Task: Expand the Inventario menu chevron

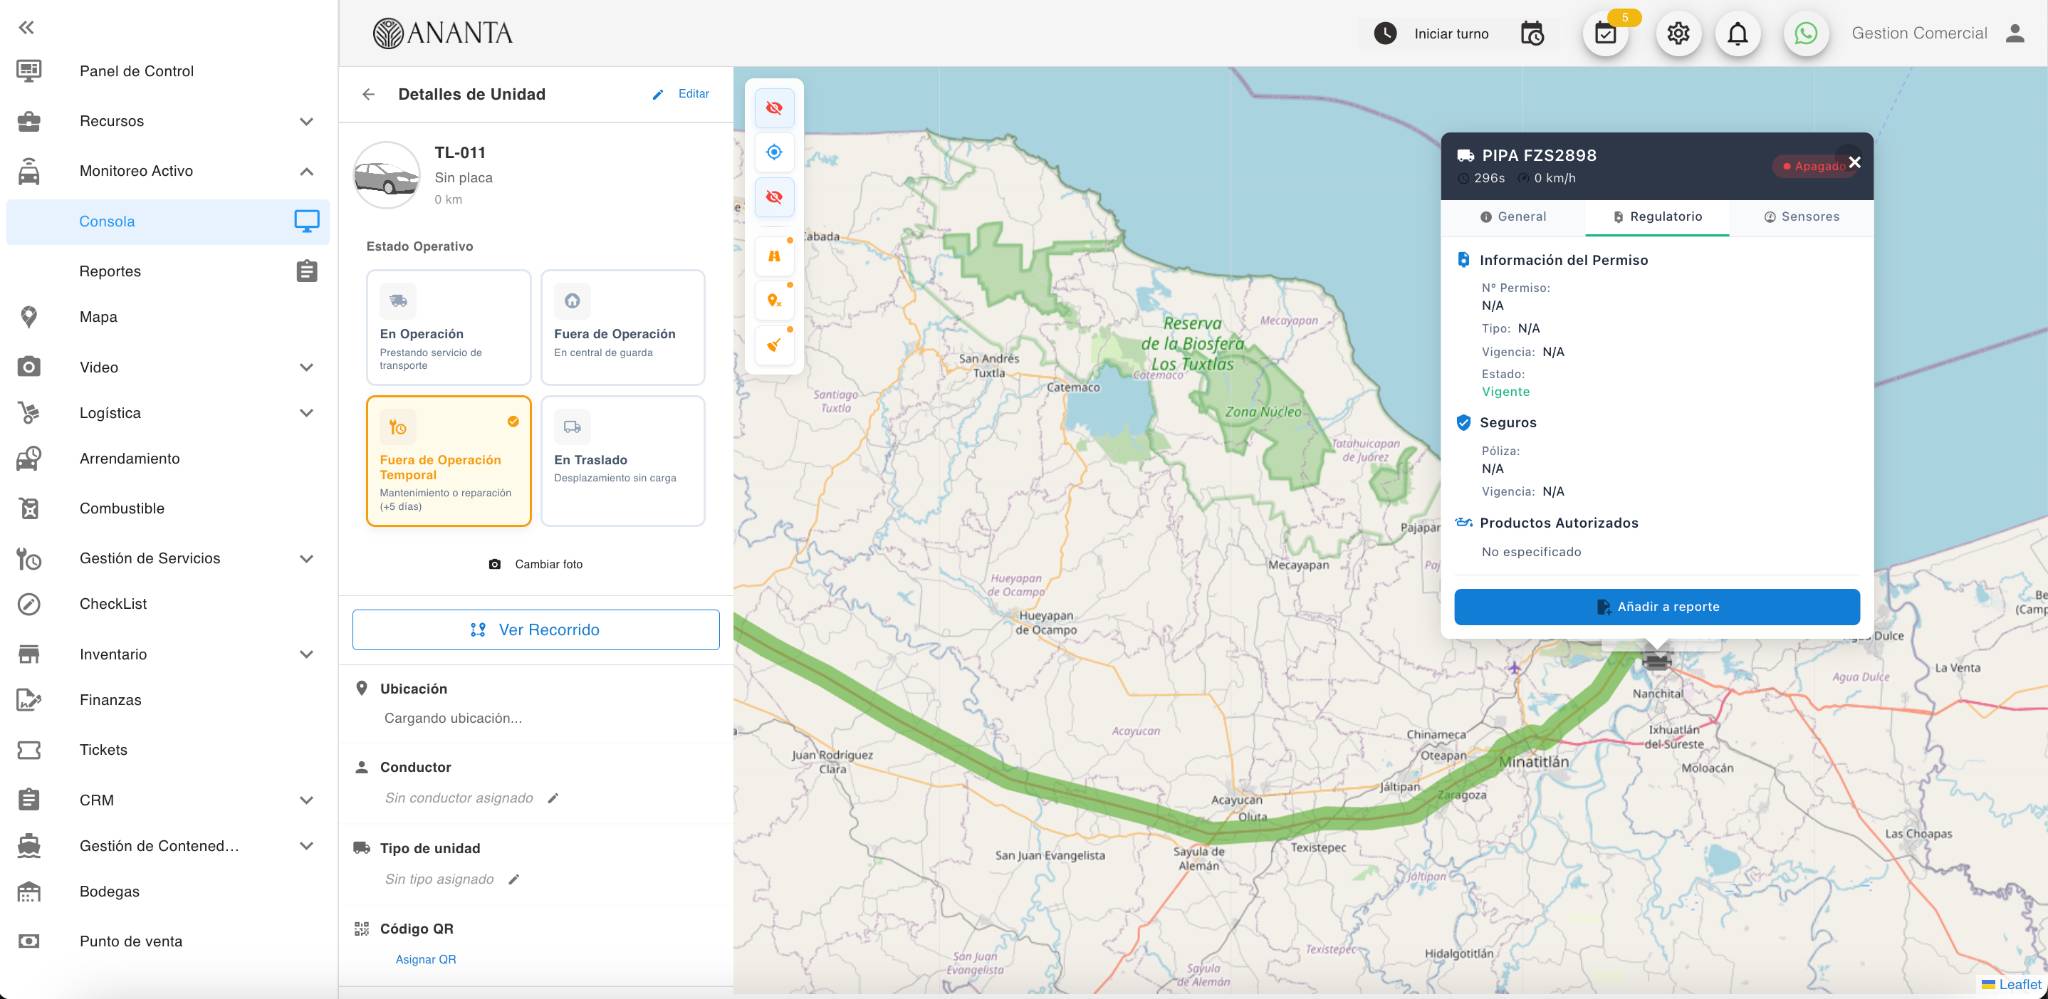Action: [x=306, y=654]
